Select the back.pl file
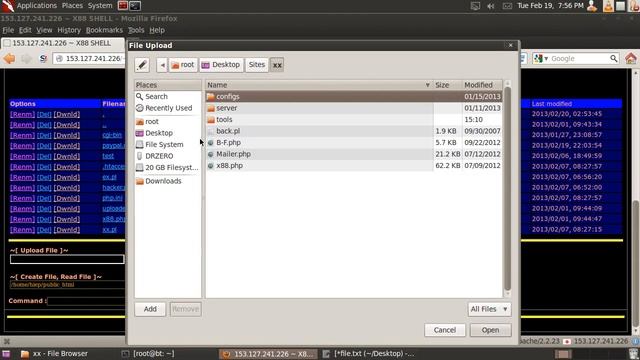 point(354,131)
